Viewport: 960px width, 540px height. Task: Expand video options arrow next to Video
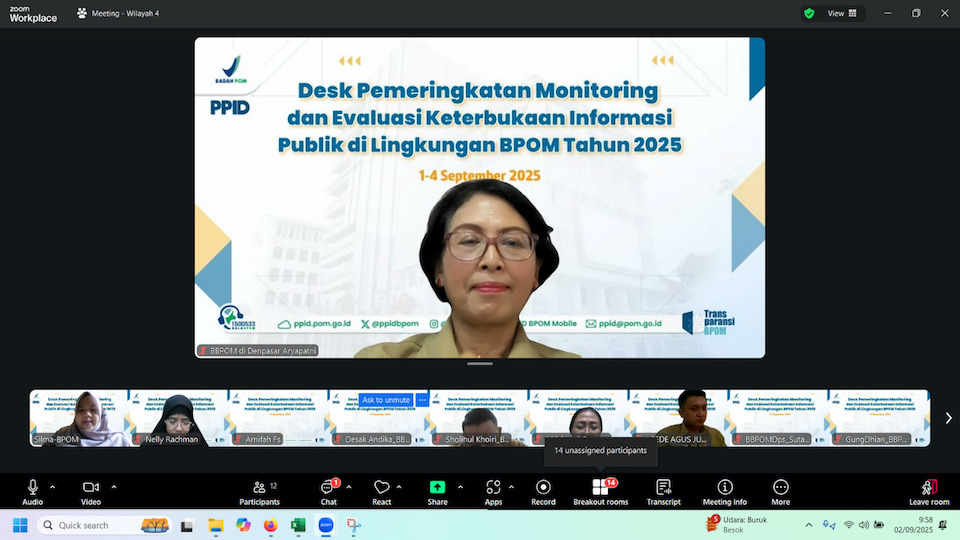coord(114,487)
